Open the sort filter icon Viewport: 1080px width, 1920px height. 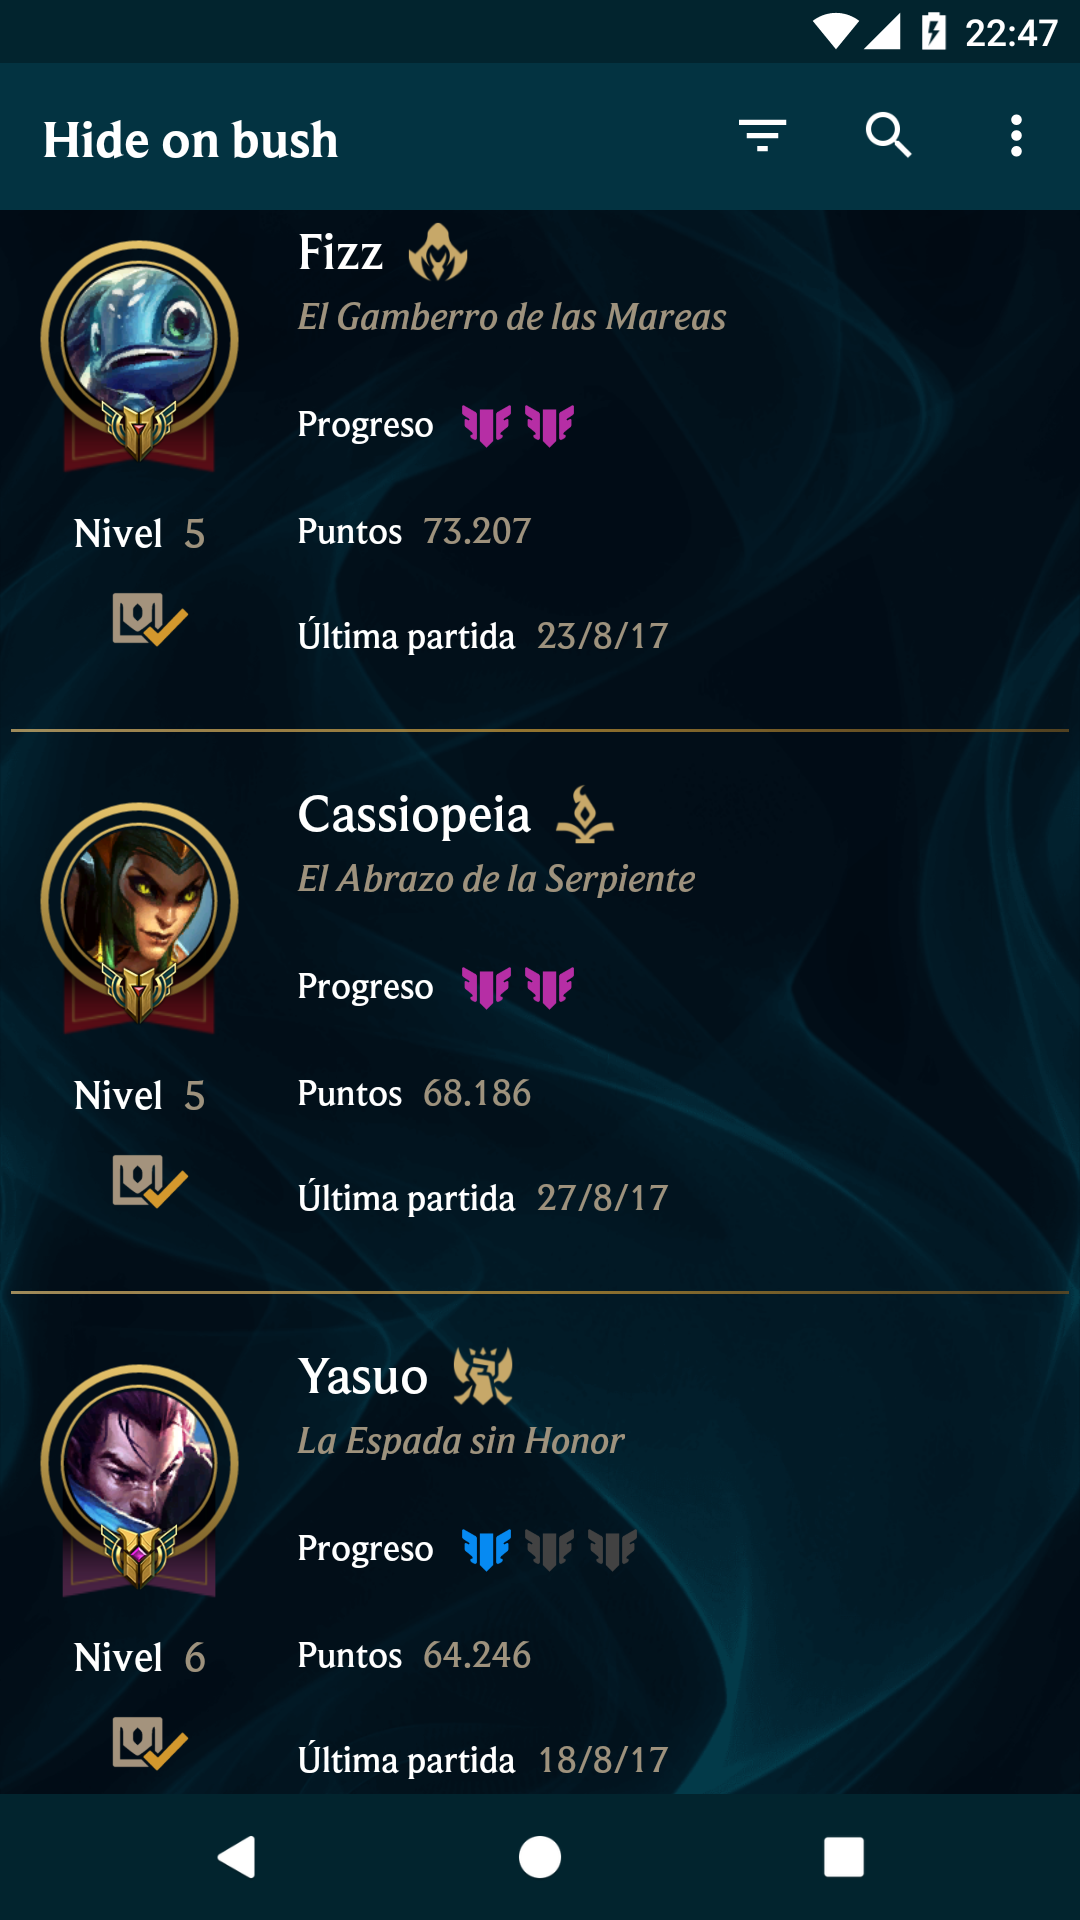coord(762,136)
